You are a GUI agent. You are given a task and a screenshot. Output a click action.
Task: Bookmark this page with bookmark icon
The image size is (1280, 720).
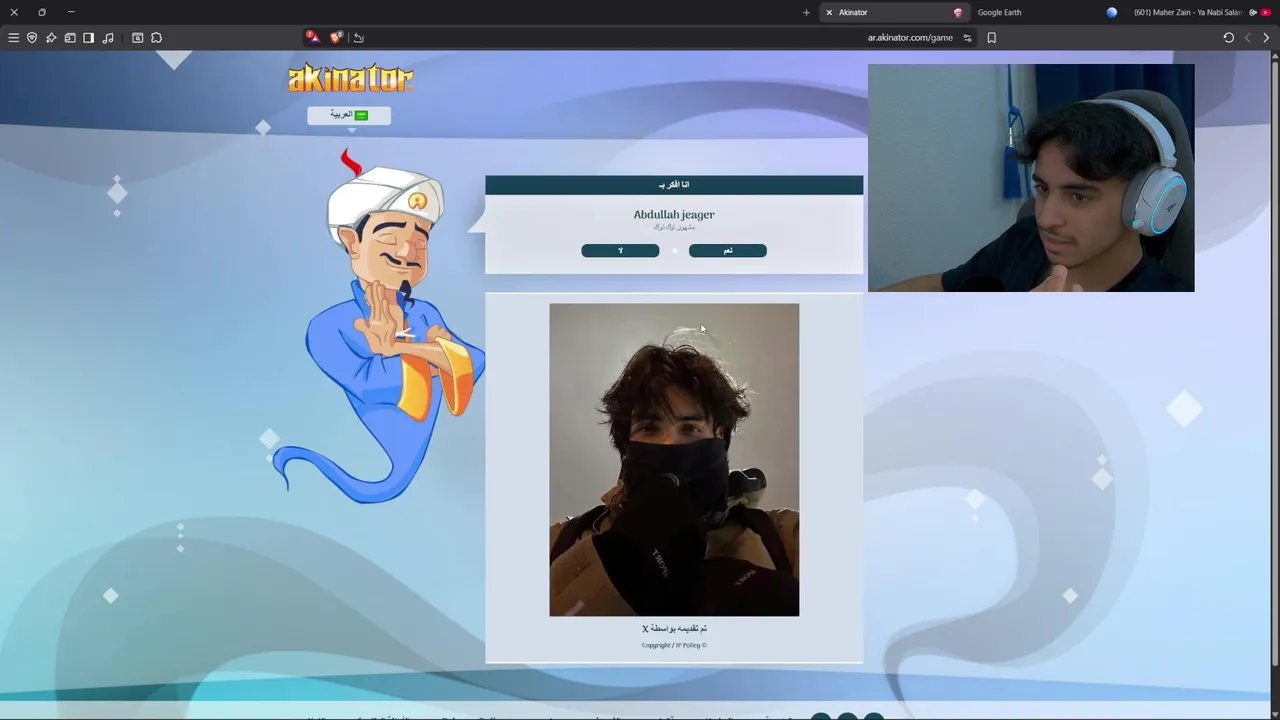coord(991,38)
